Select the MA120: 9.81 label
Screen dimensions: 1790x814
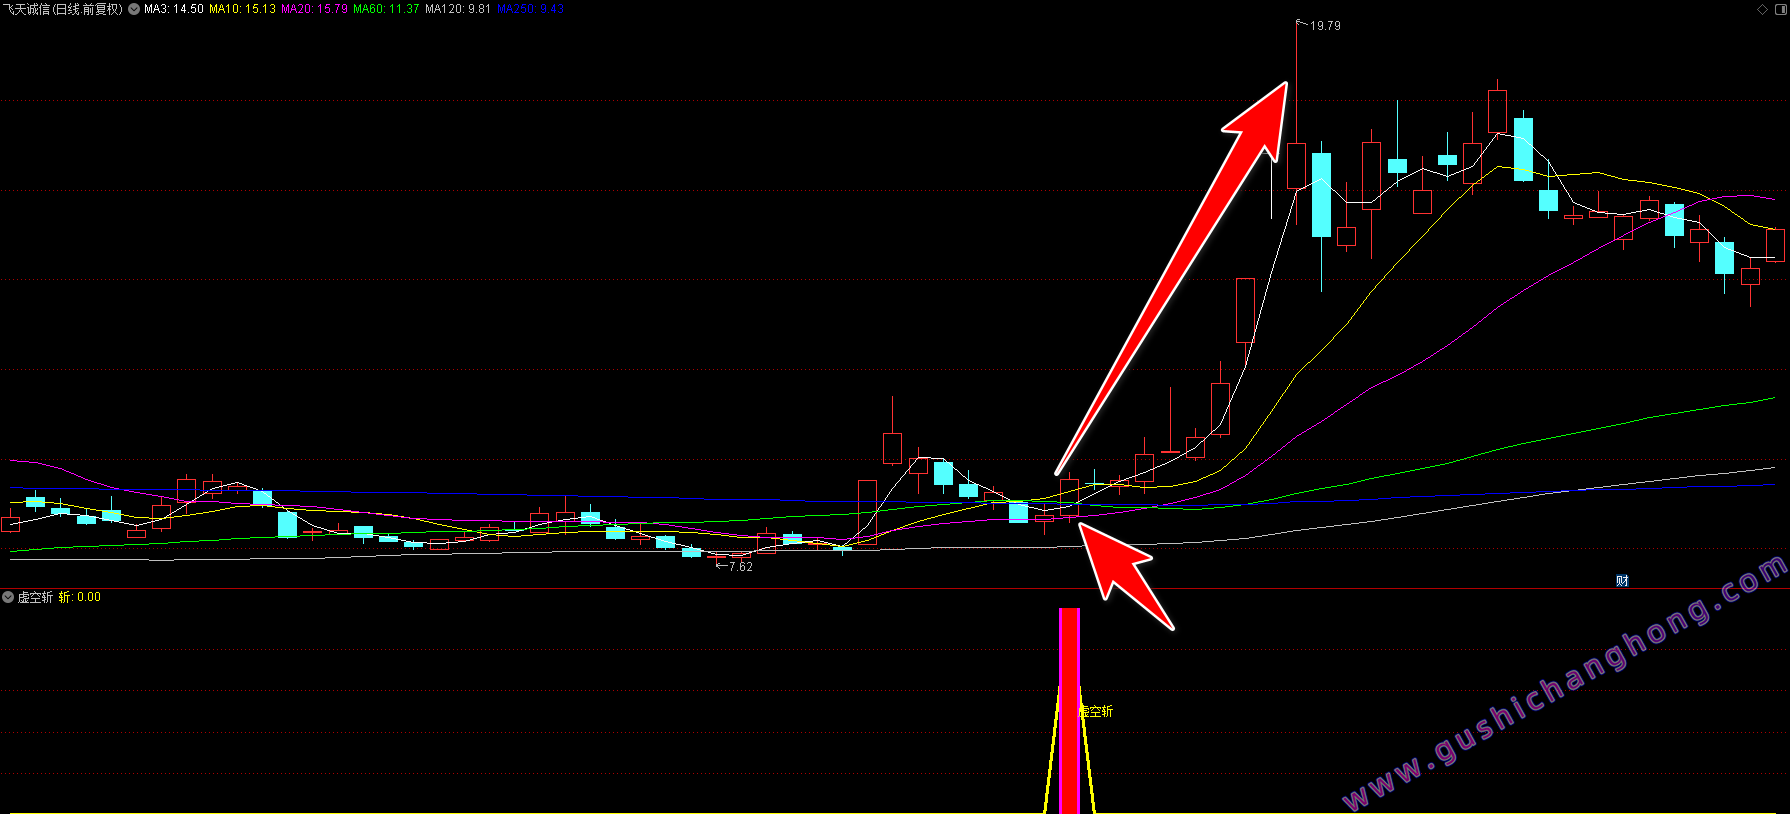[458, 9]
